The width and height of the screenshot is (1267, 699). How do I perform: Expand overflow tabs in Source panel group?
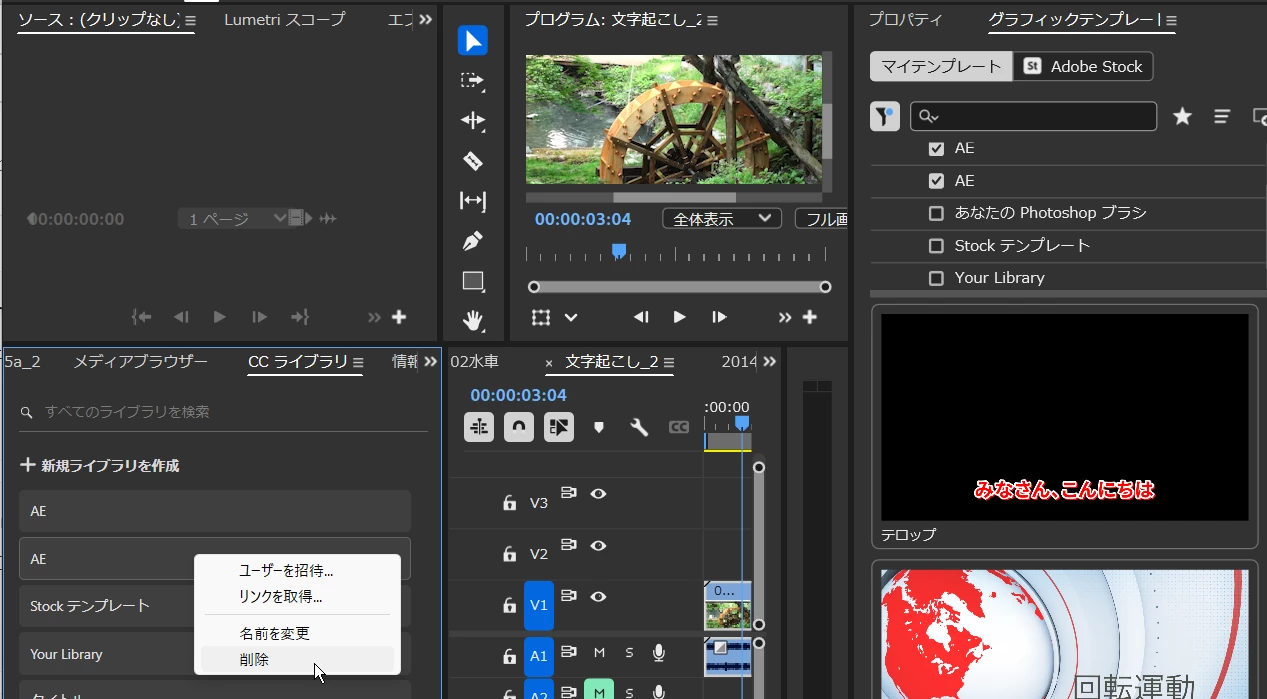[x=426, y=19]
